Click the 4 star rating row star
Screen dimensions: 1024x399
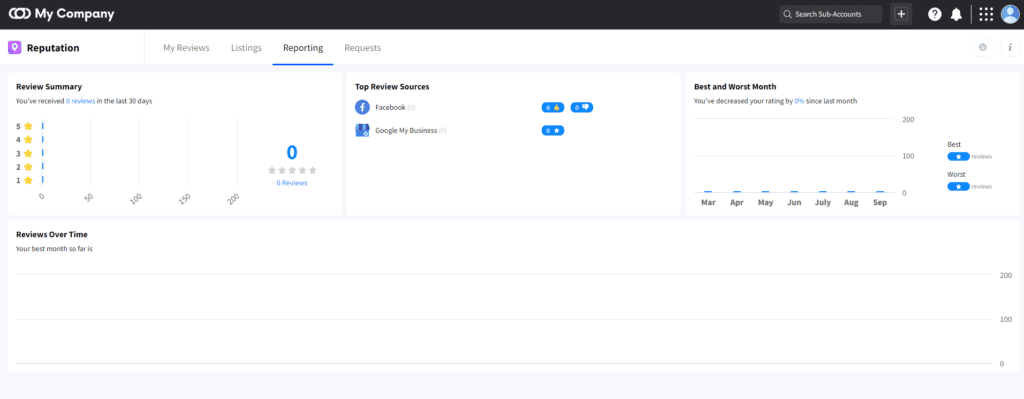pos(28,139)
